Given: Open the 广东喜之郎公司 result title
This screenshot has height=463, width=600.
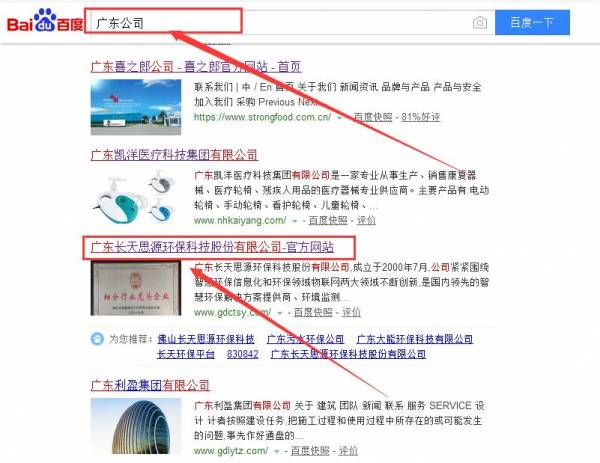Looking at the screenshot, I should pyautogui.click(x=196, y=67).
